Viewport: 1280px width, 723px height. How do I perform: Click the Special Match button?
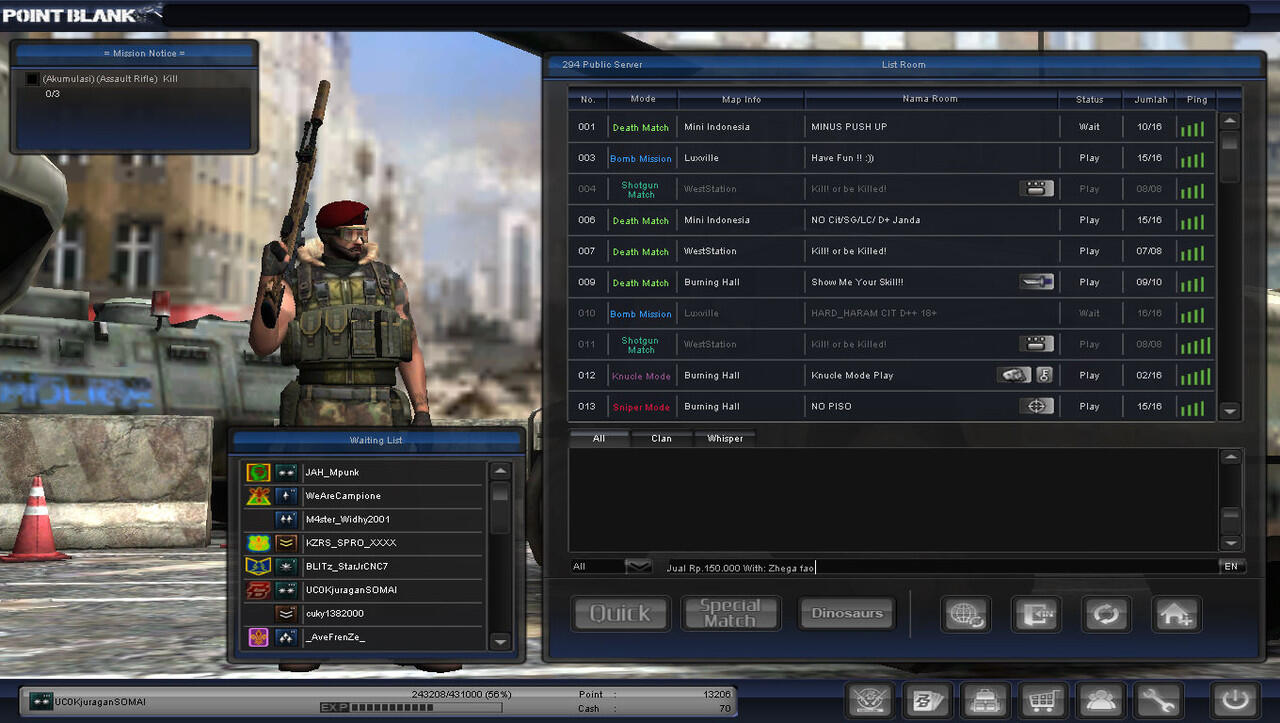point(730,613)
